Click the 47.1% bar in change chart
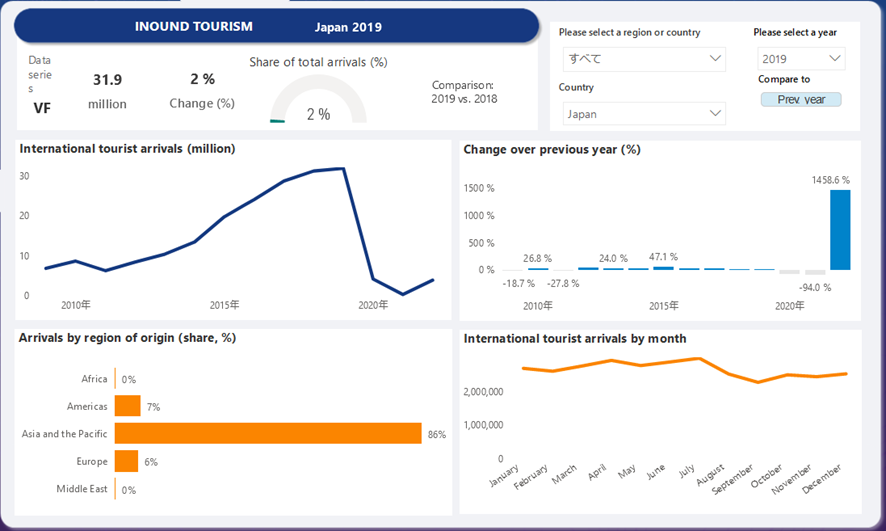 click(x=663, y=267)
